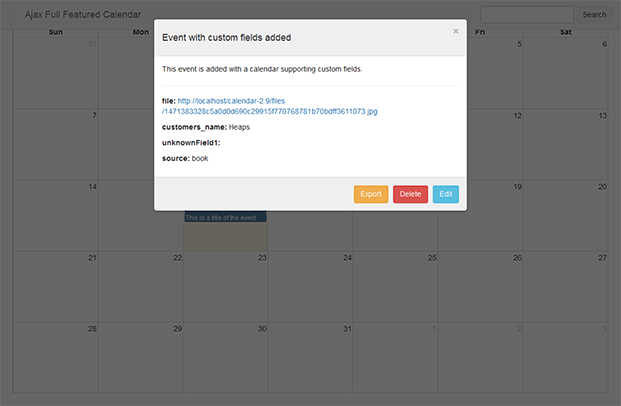621x406 pixels.
Task: Click the search input field
Action: pos(527,15)
